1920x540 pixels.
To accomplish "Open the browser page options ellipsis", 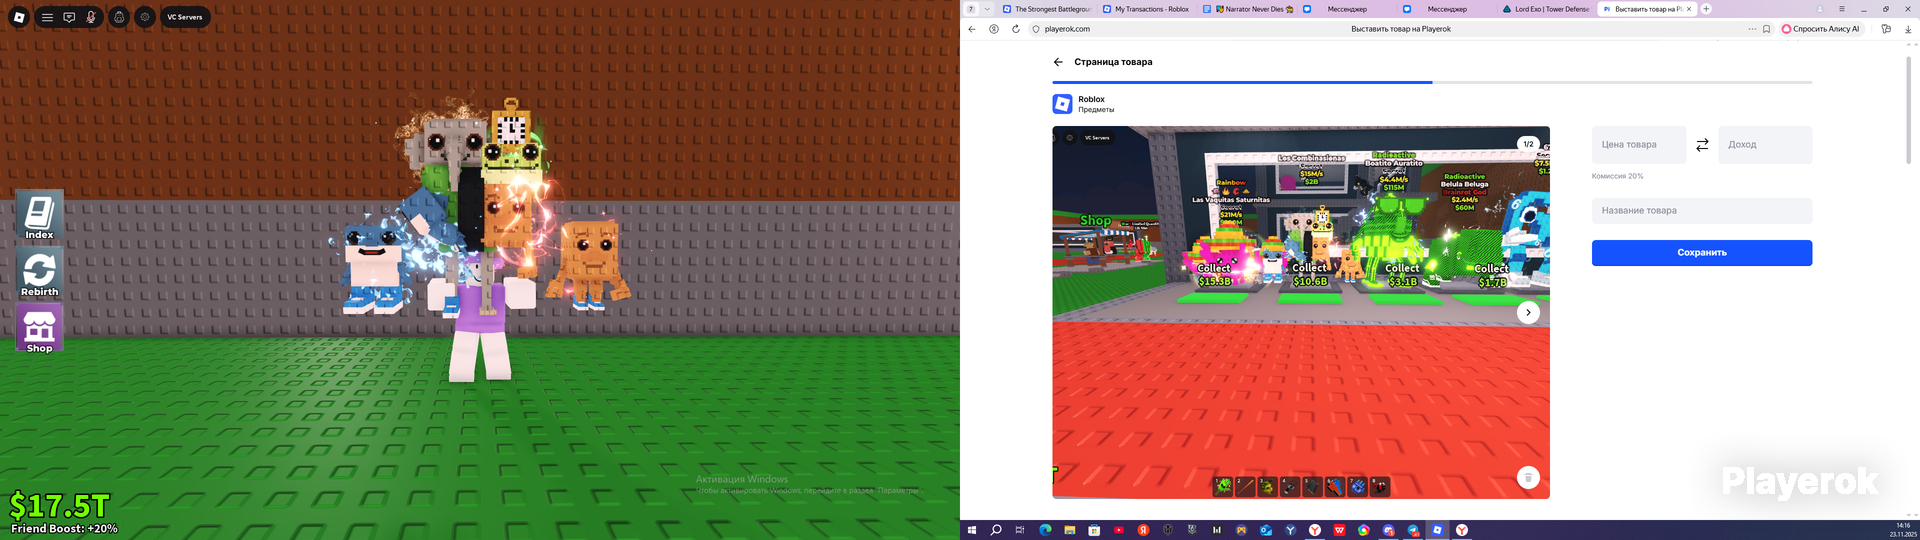I will 1752,29.
